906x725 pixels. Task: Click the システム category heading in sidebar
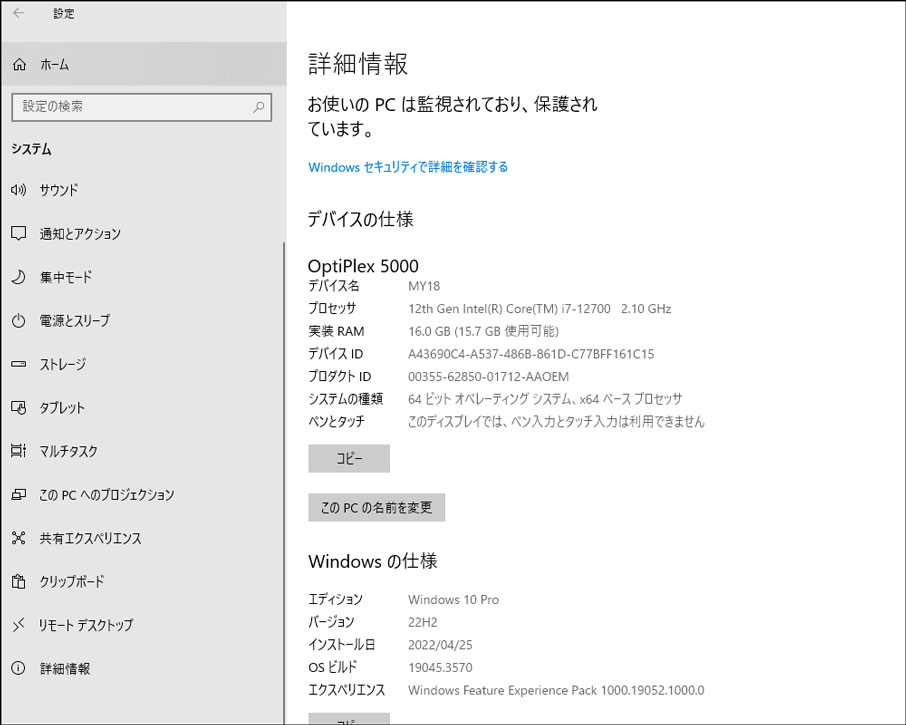(32, 149)
